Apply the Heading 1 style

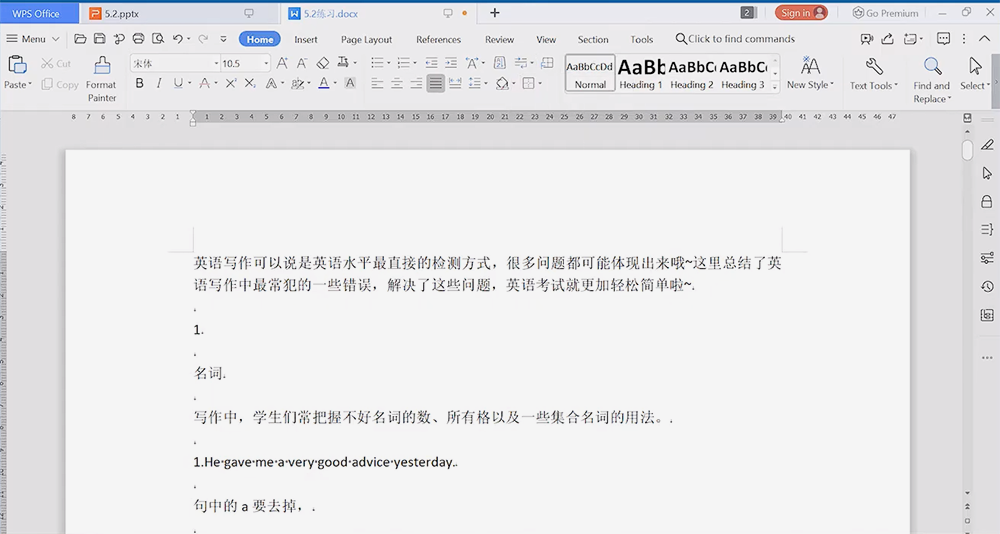(x=641, y=73)
